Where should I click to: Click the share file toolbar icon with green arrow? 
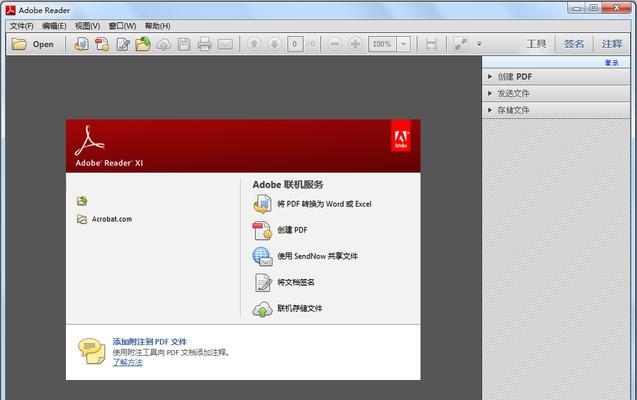point(143,44)
